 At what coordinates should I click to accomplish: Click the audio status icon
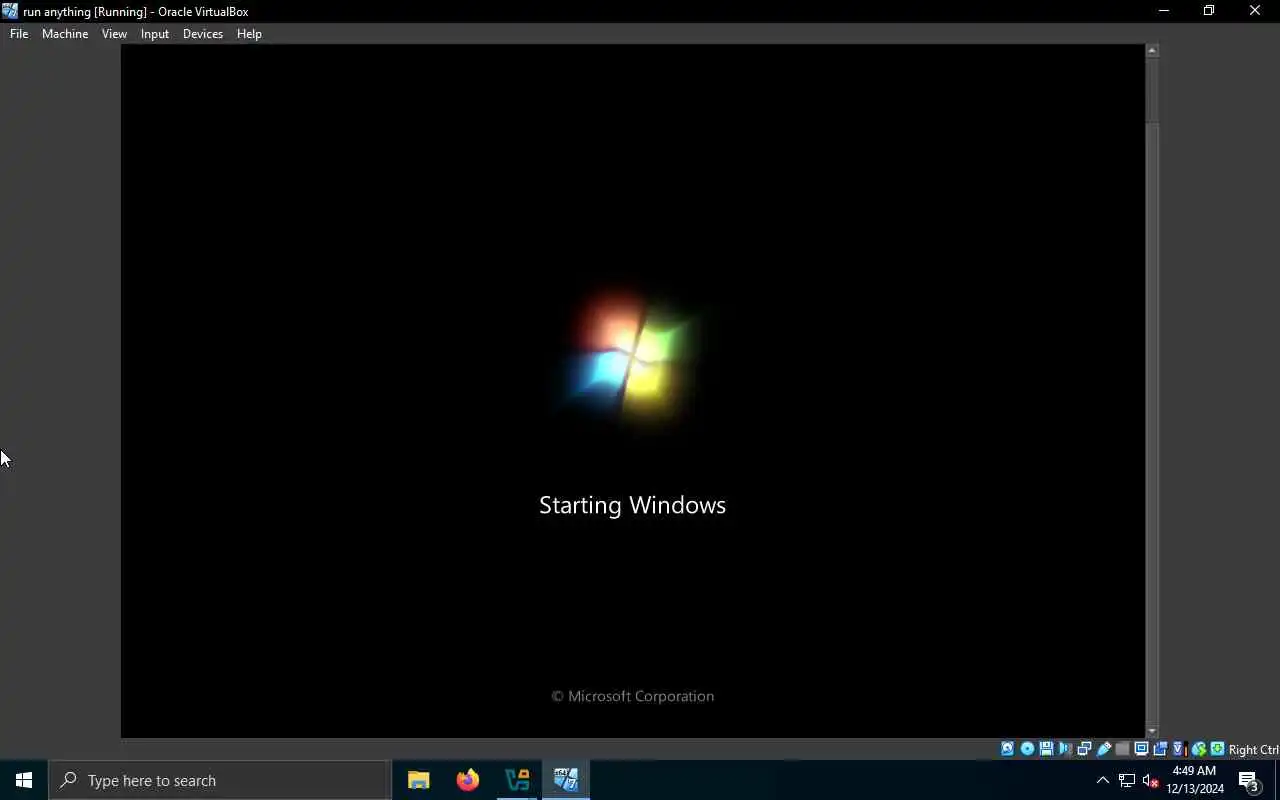1065,749
